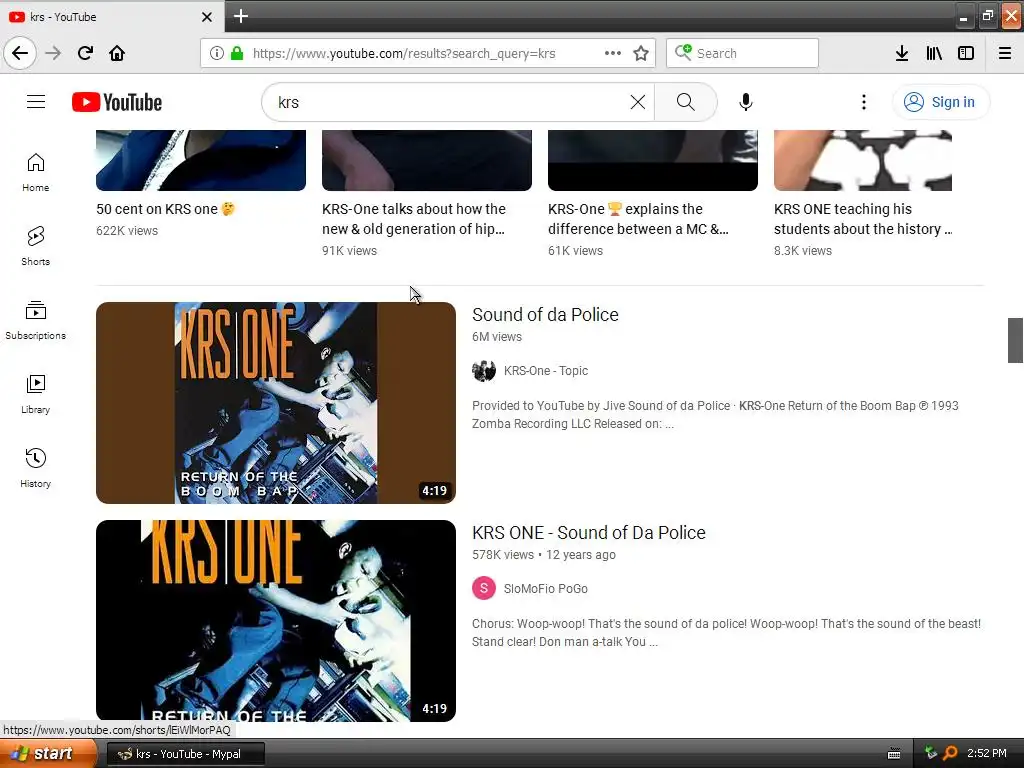Viewport: 1024px width, 768px height.
Task: Click '622K views' under 50 cent short
Action: [x=127, y=231]
